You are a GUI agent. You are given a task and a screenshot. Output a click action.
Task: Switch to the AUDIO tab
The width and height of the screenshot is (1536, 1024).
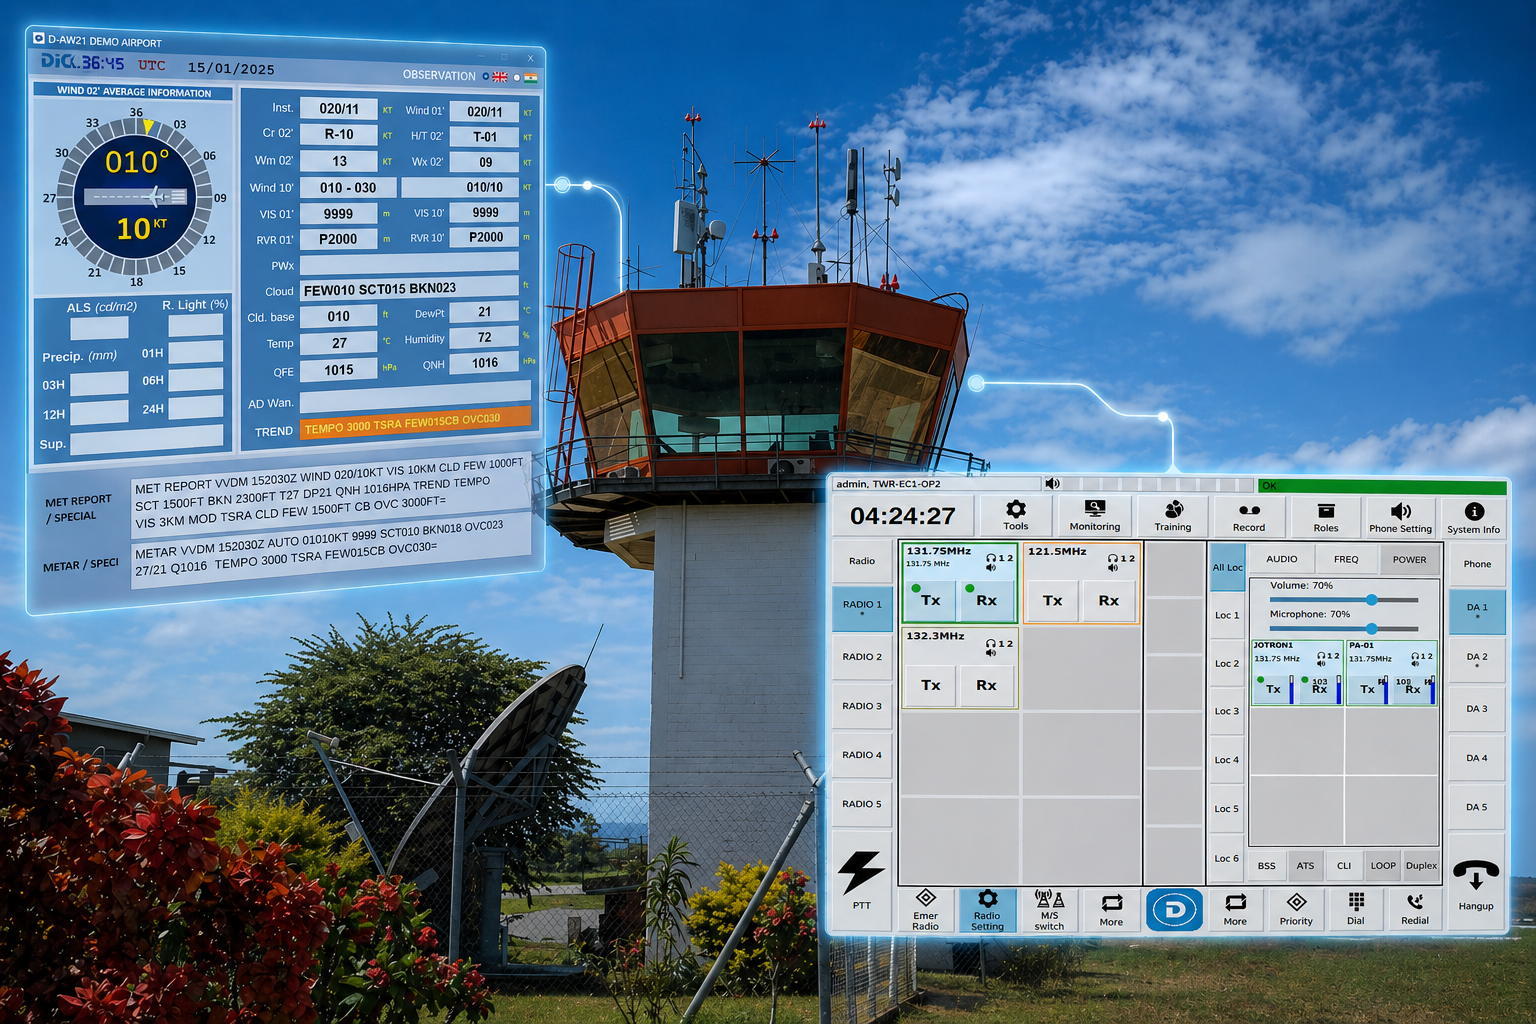[x=1282, y=559]
